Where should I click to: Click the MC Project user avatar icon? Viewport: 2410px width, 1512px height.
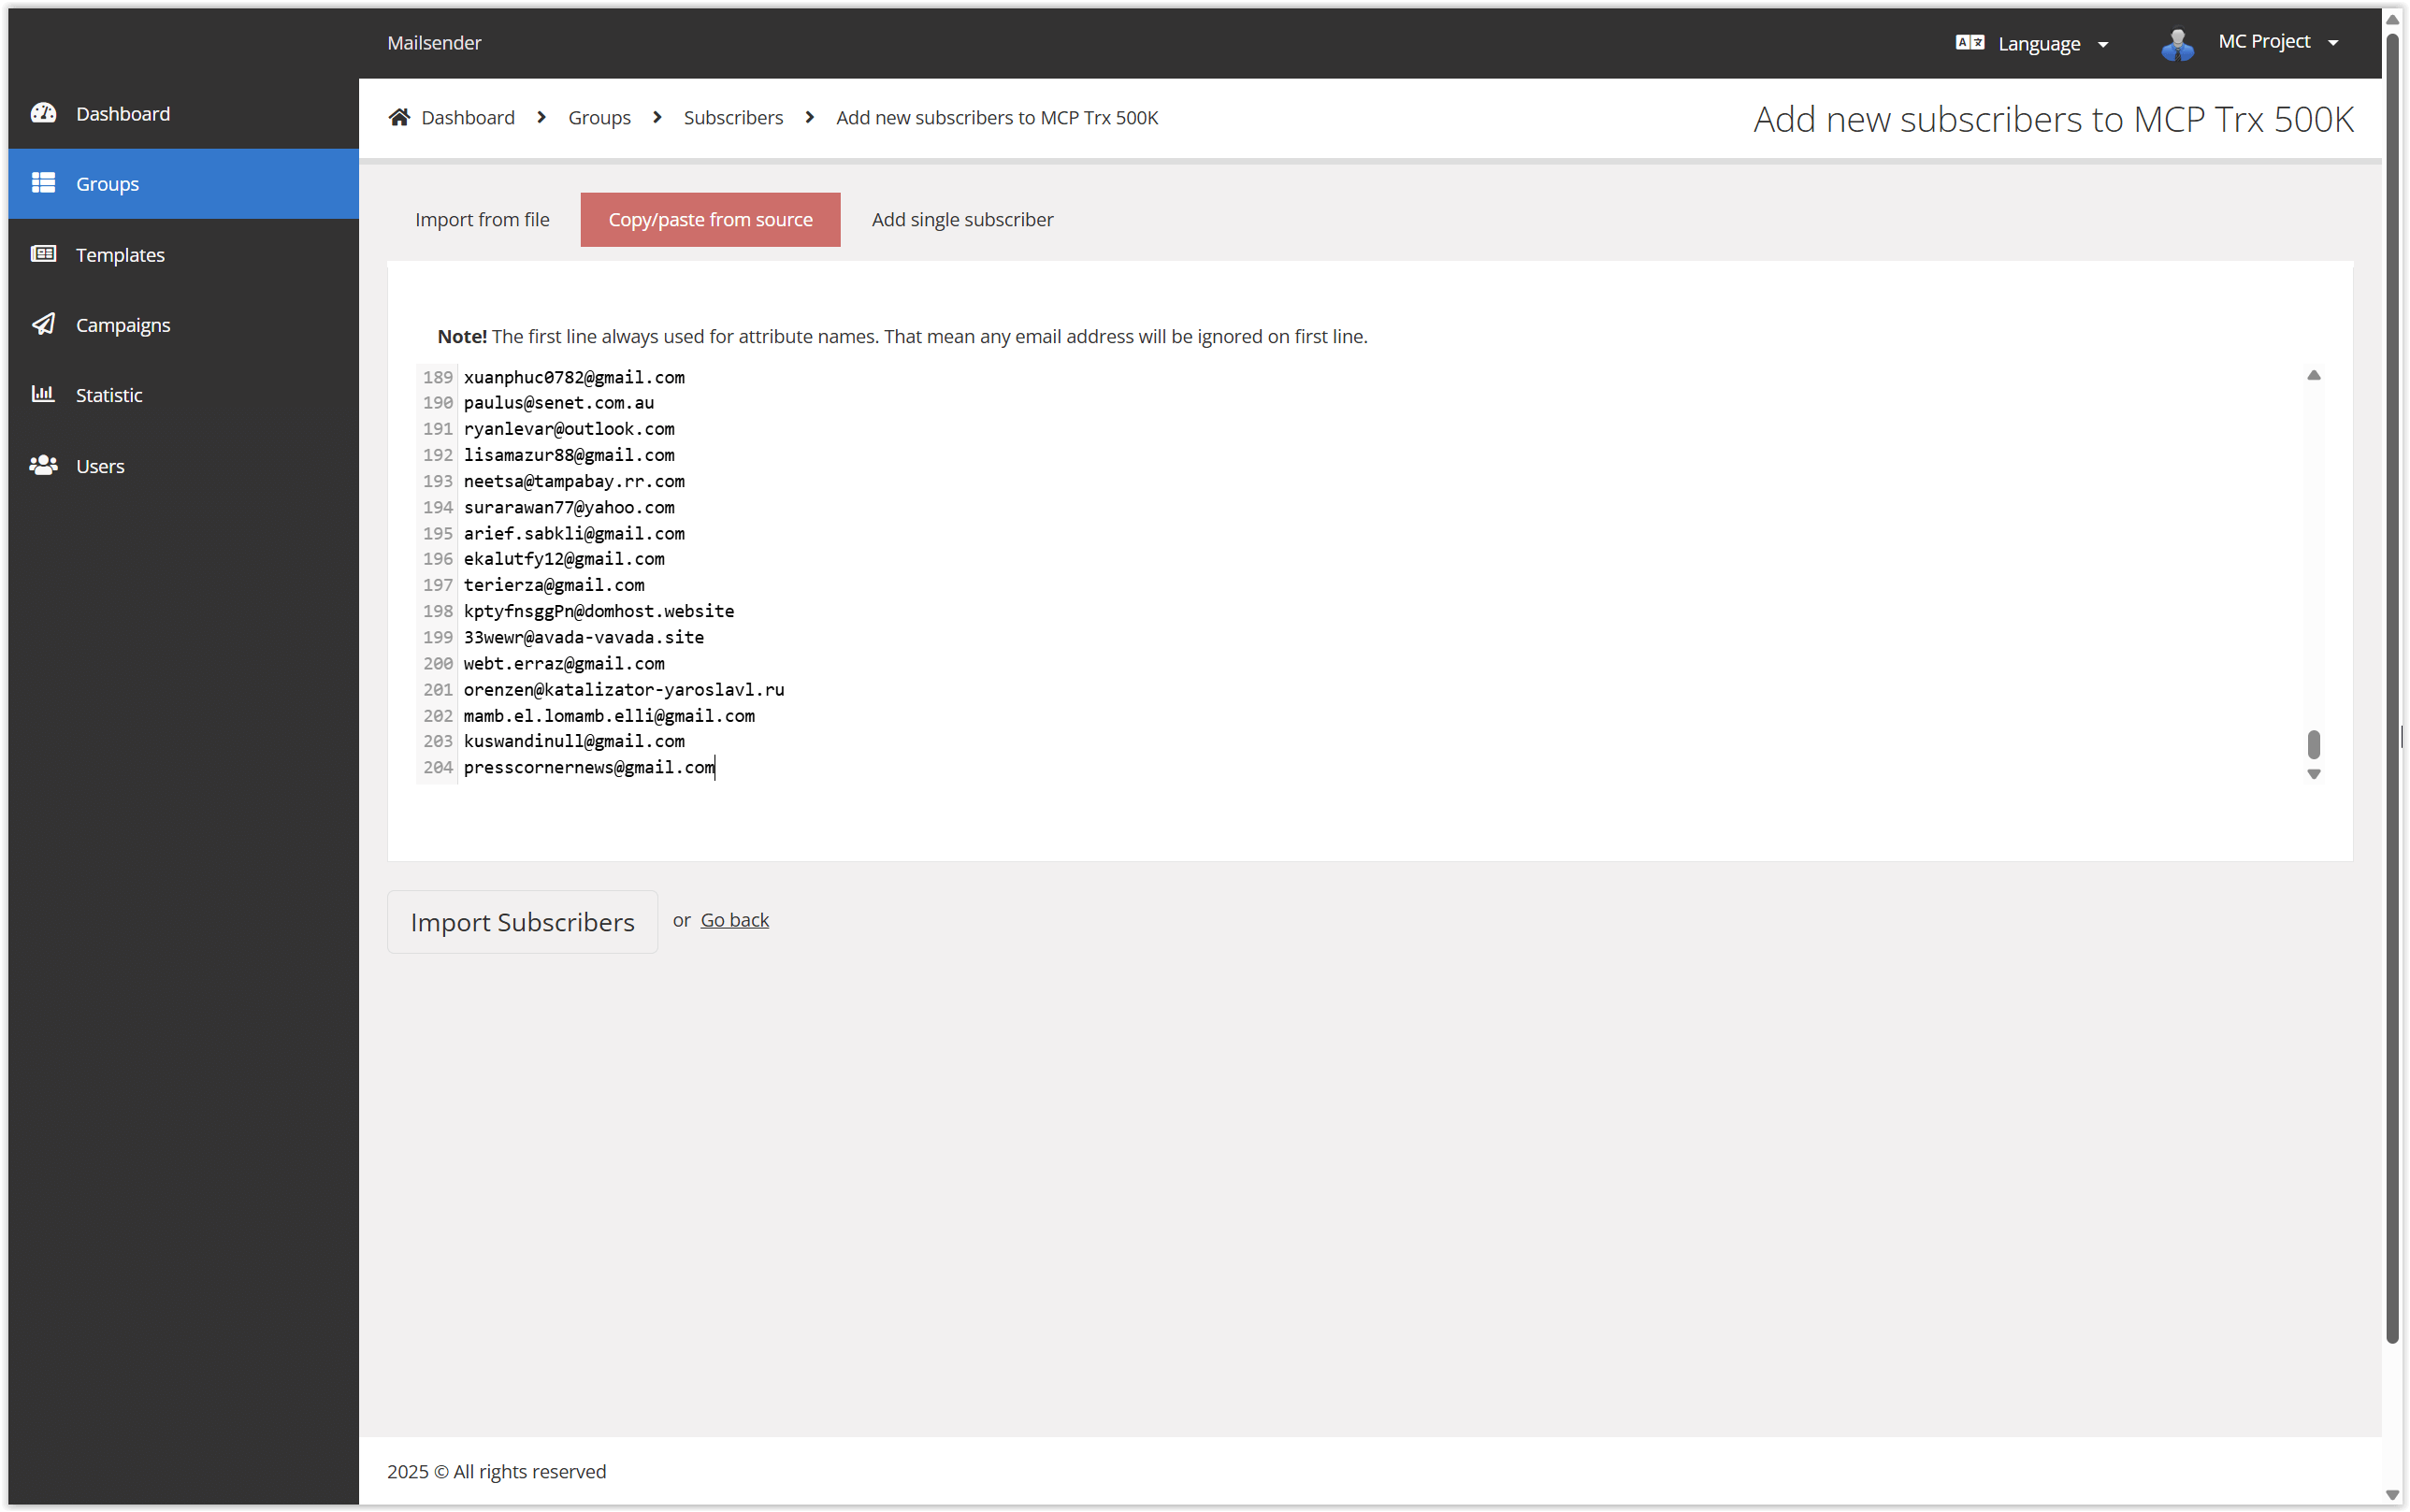point(2177,42)
